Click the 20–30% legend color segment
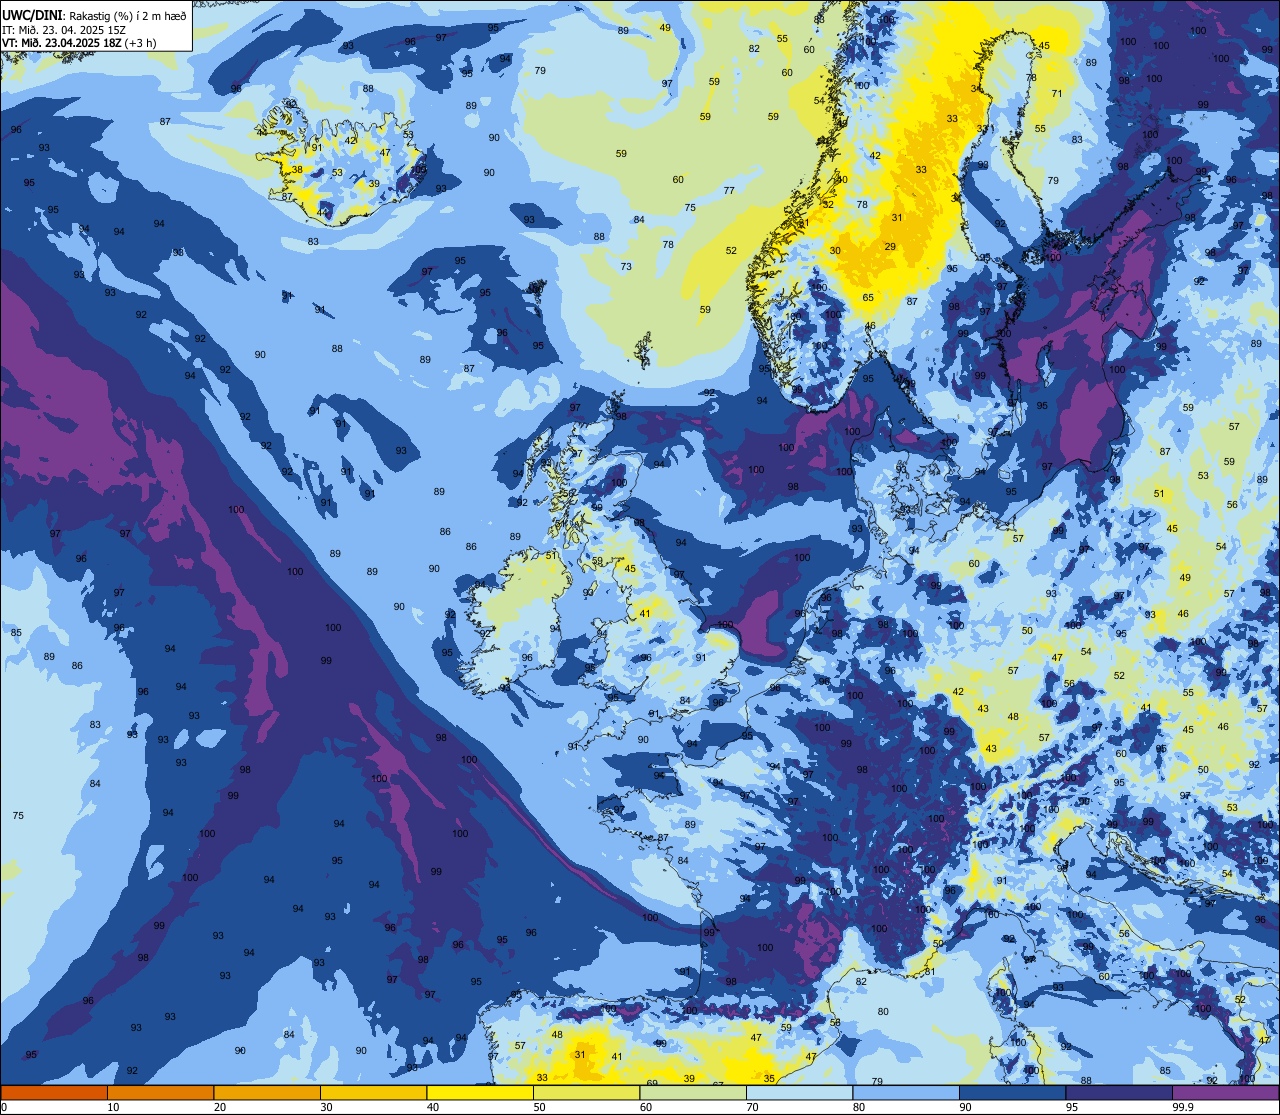This screenshot has height=1115, width=1280. (x=267, y=1092)
